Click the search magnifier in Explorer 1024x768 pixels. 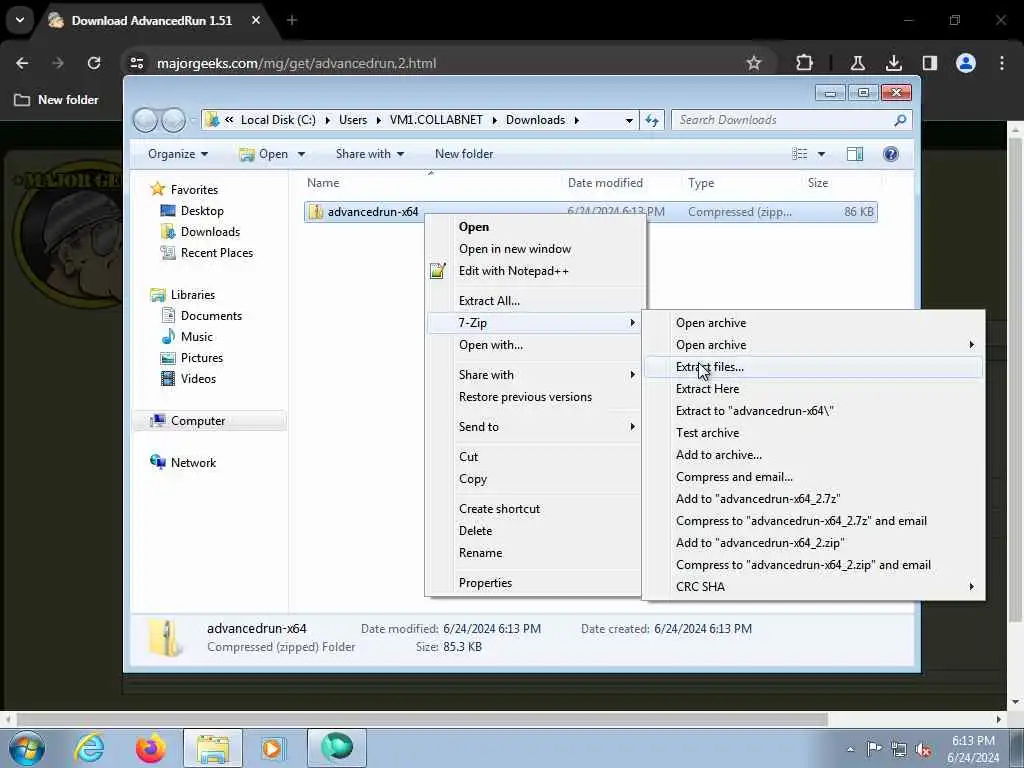point(900,120)
